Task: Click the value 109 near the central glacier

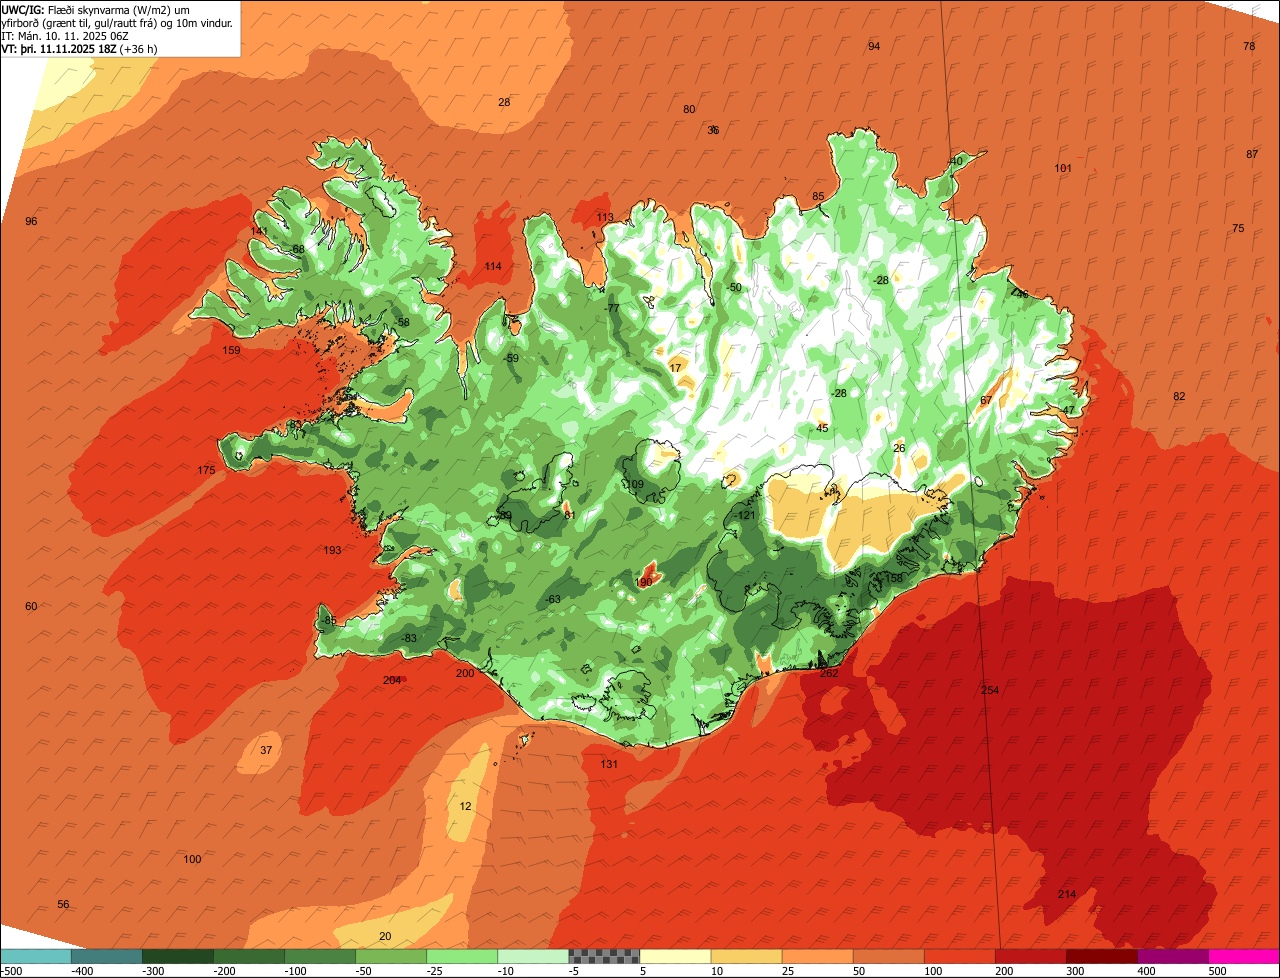Action: coord(635,484)
